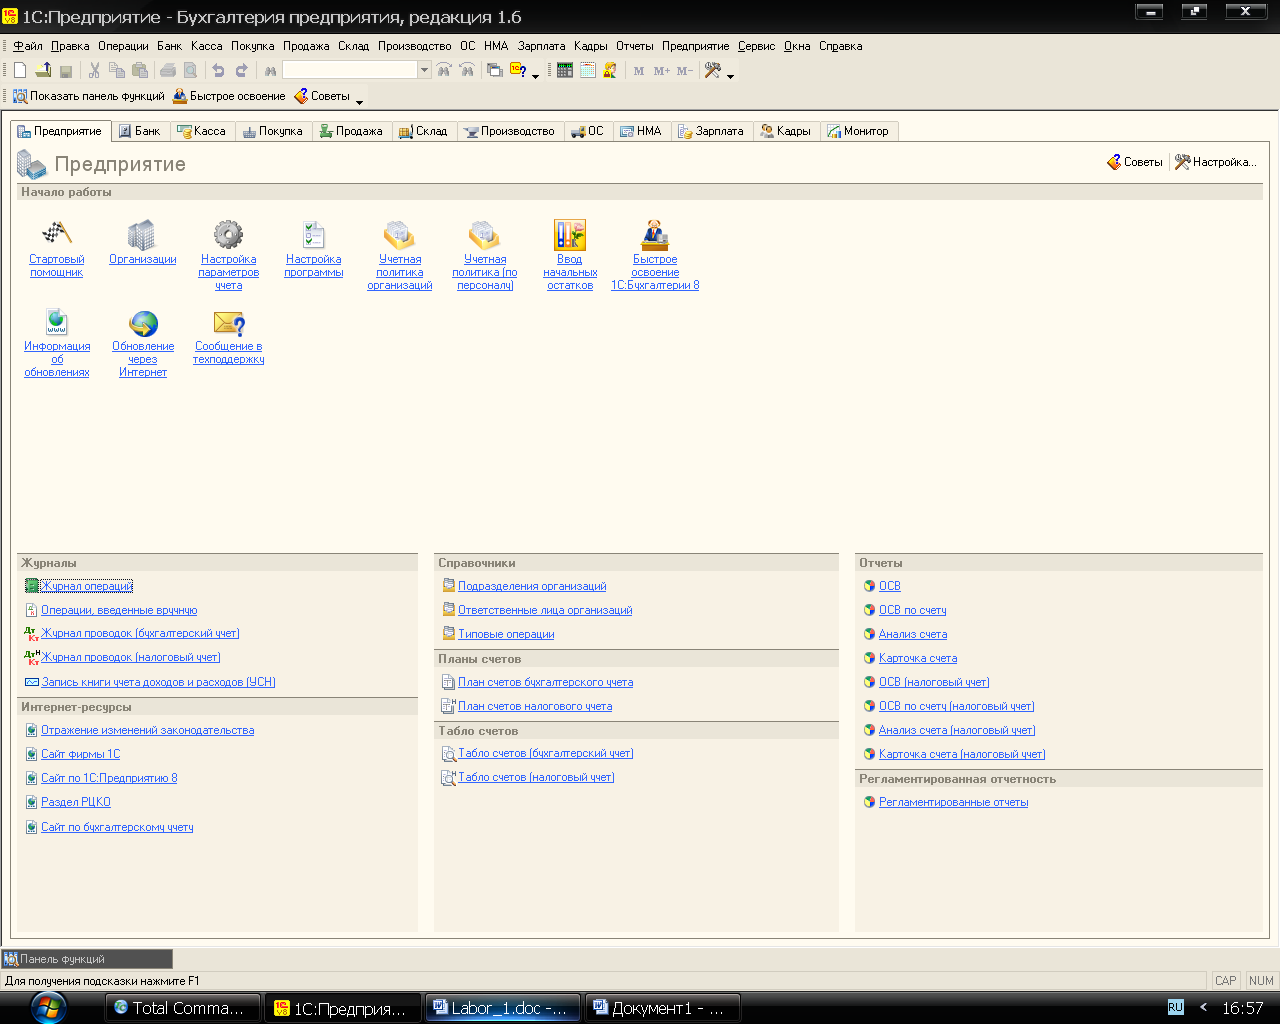
Task: Click the toolbar search input field
Action: [350, 70]
